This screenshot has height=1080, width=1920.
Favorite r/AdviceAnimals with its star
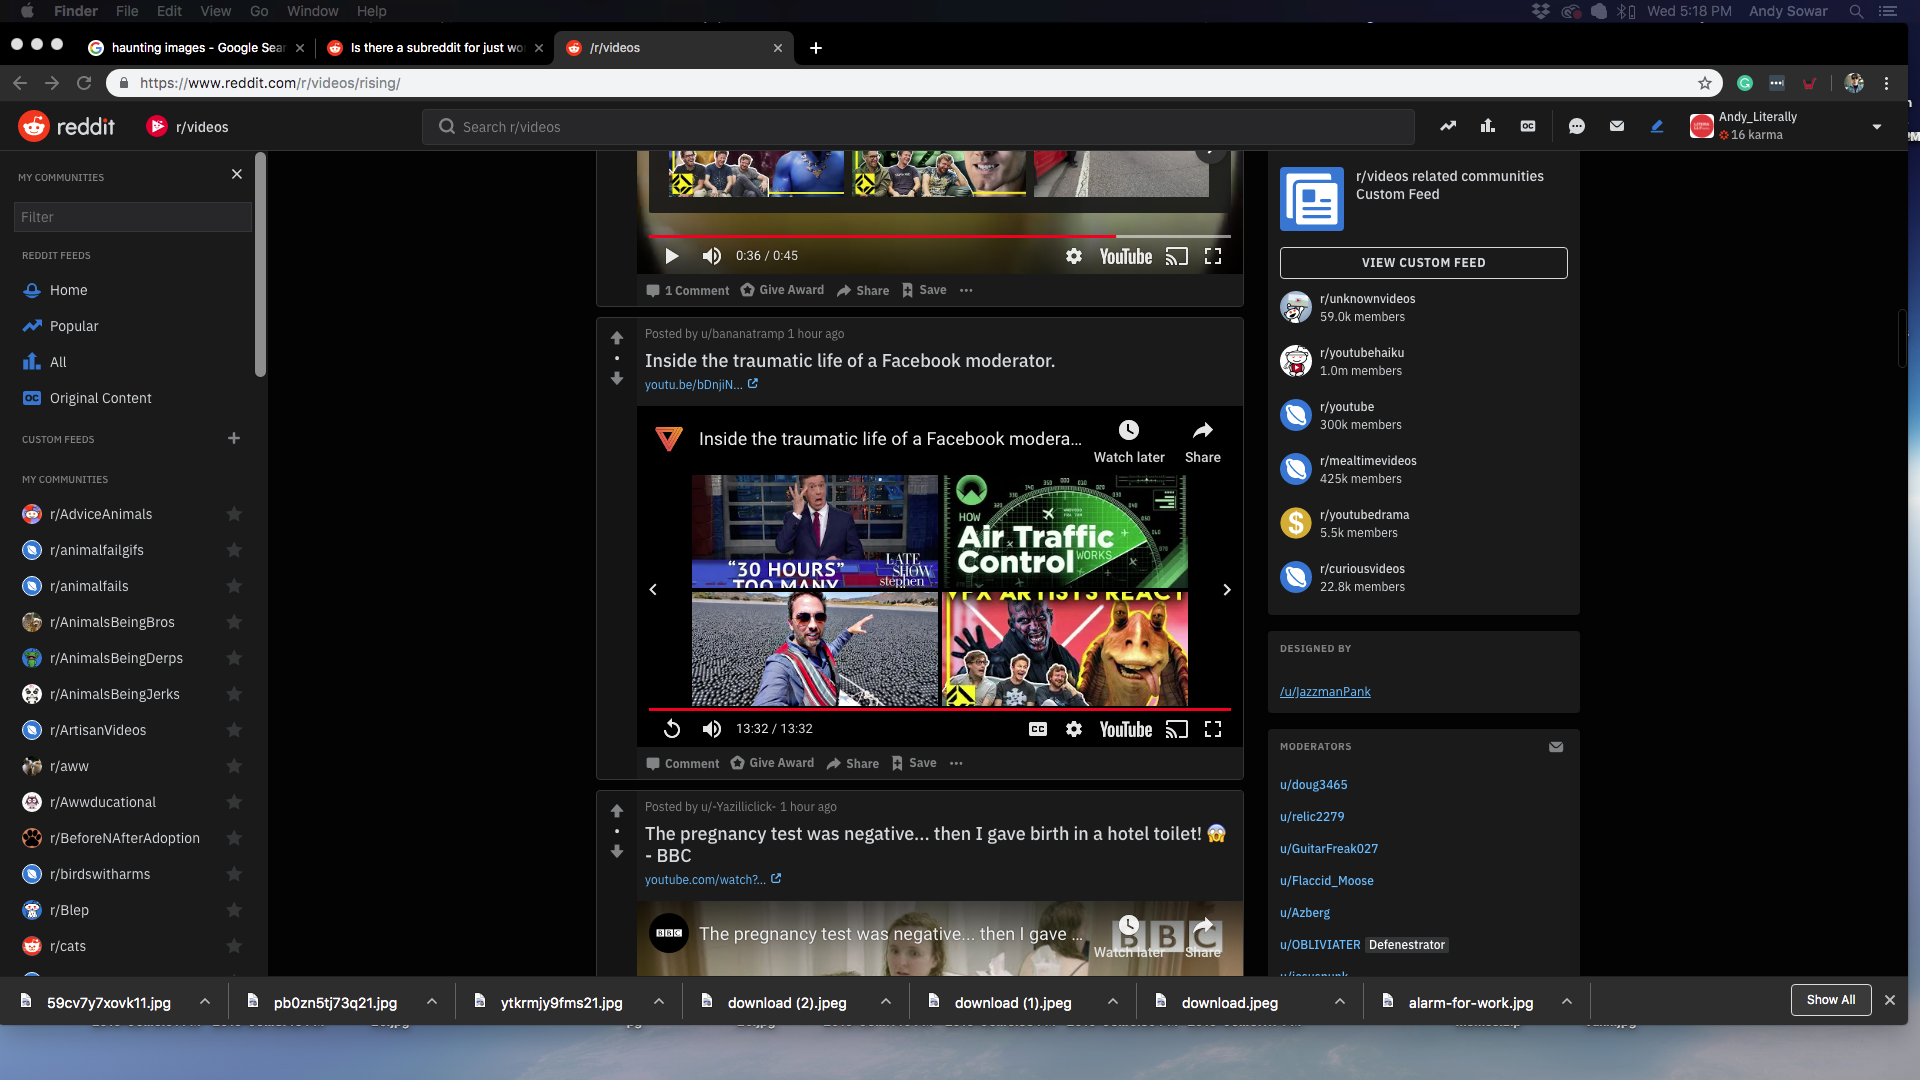pos(234,514)
